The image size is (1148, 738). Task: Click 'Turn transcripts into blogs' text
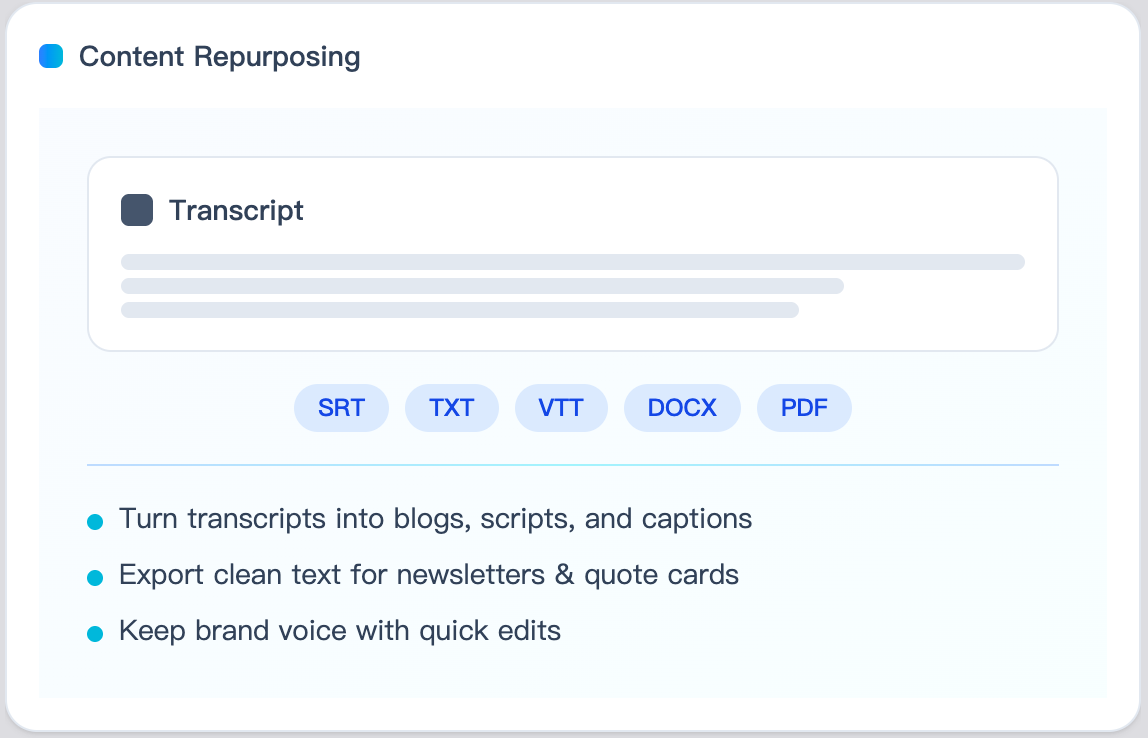click(x=435, y=519)
